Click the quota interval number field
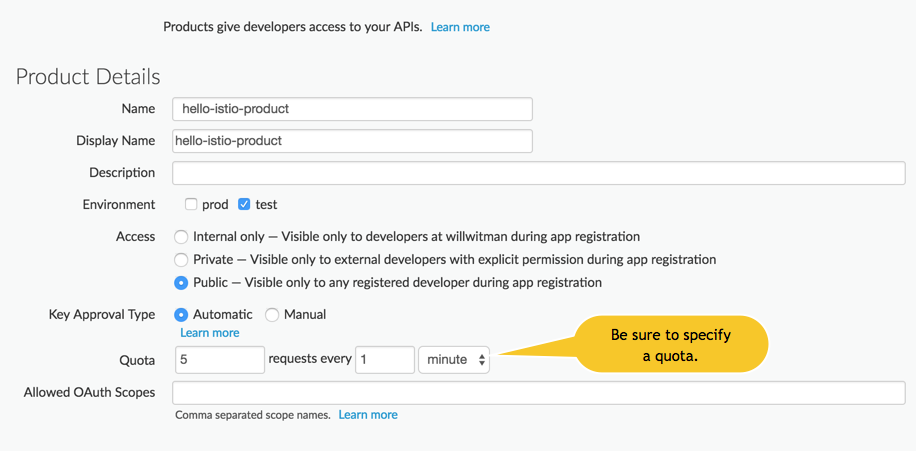This screenshot has height=451, width=916. tap(385, 360)
